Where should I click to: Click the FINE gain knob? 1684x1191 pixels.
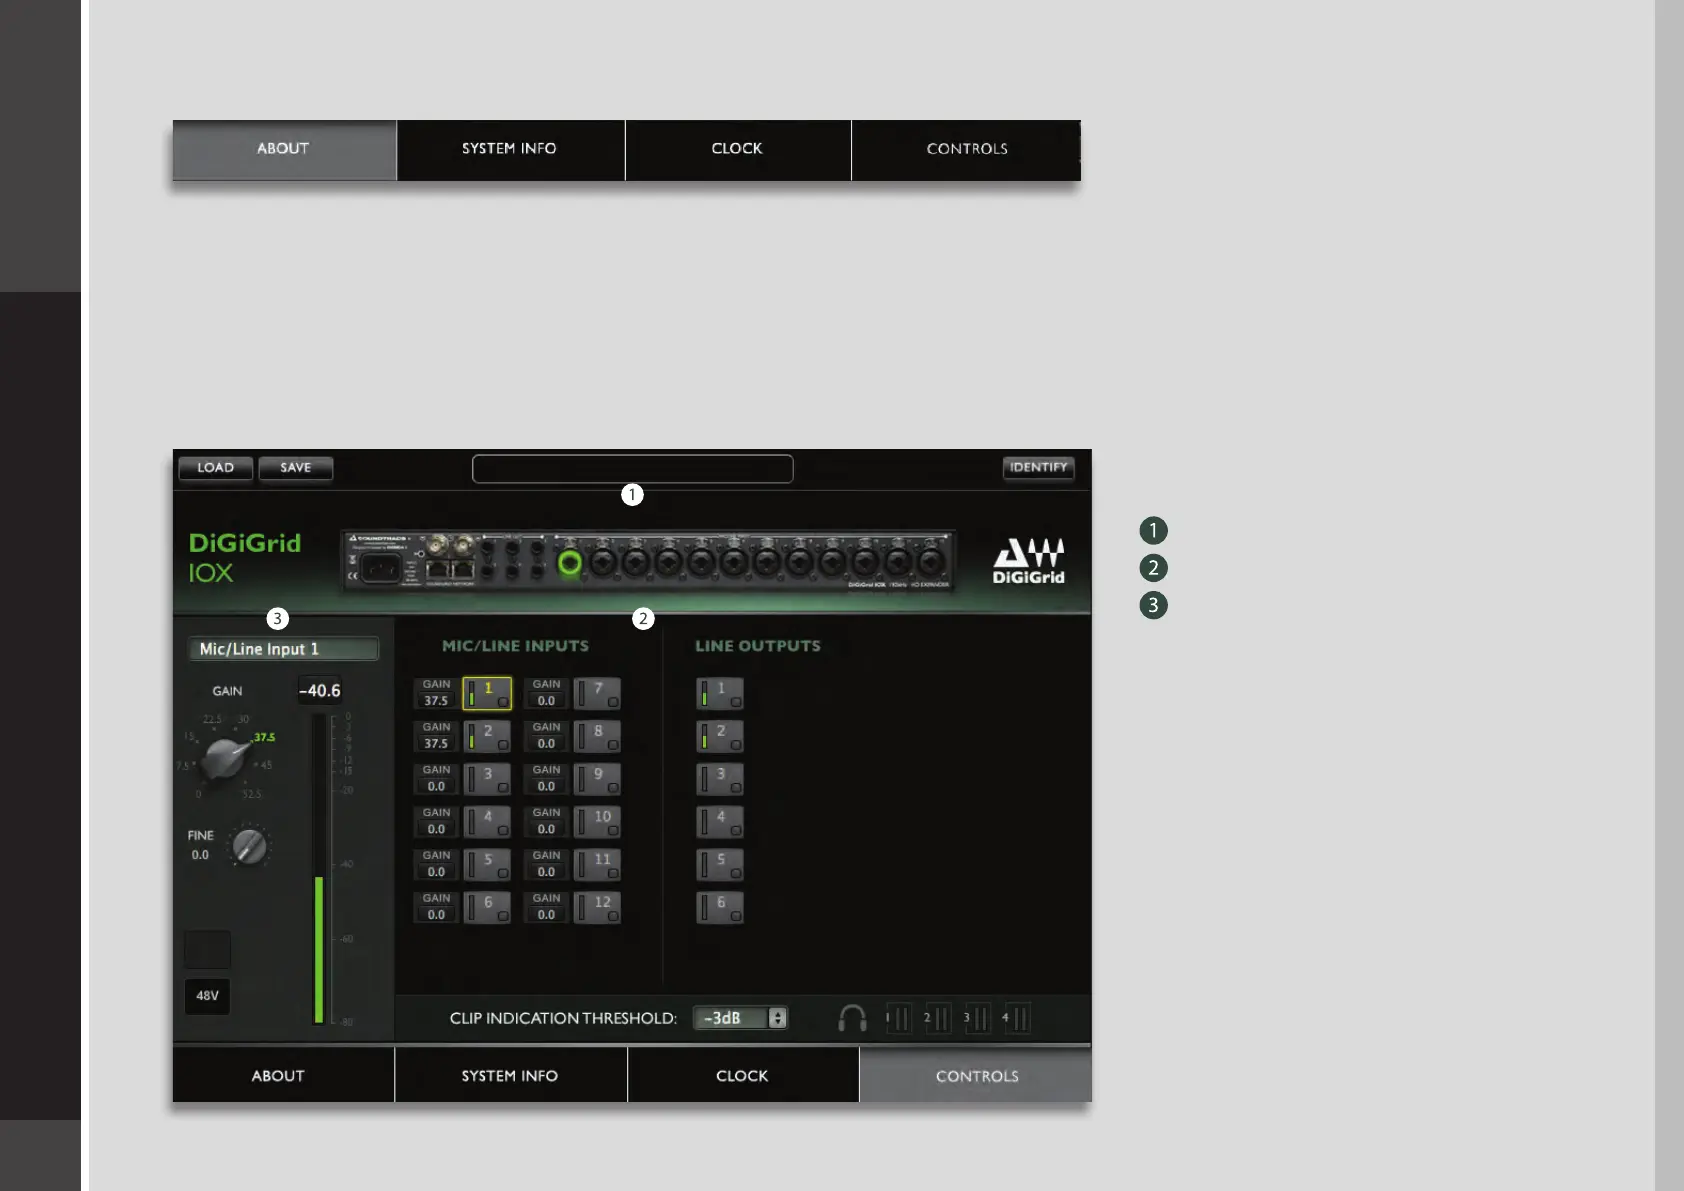[x=249, y=846]
